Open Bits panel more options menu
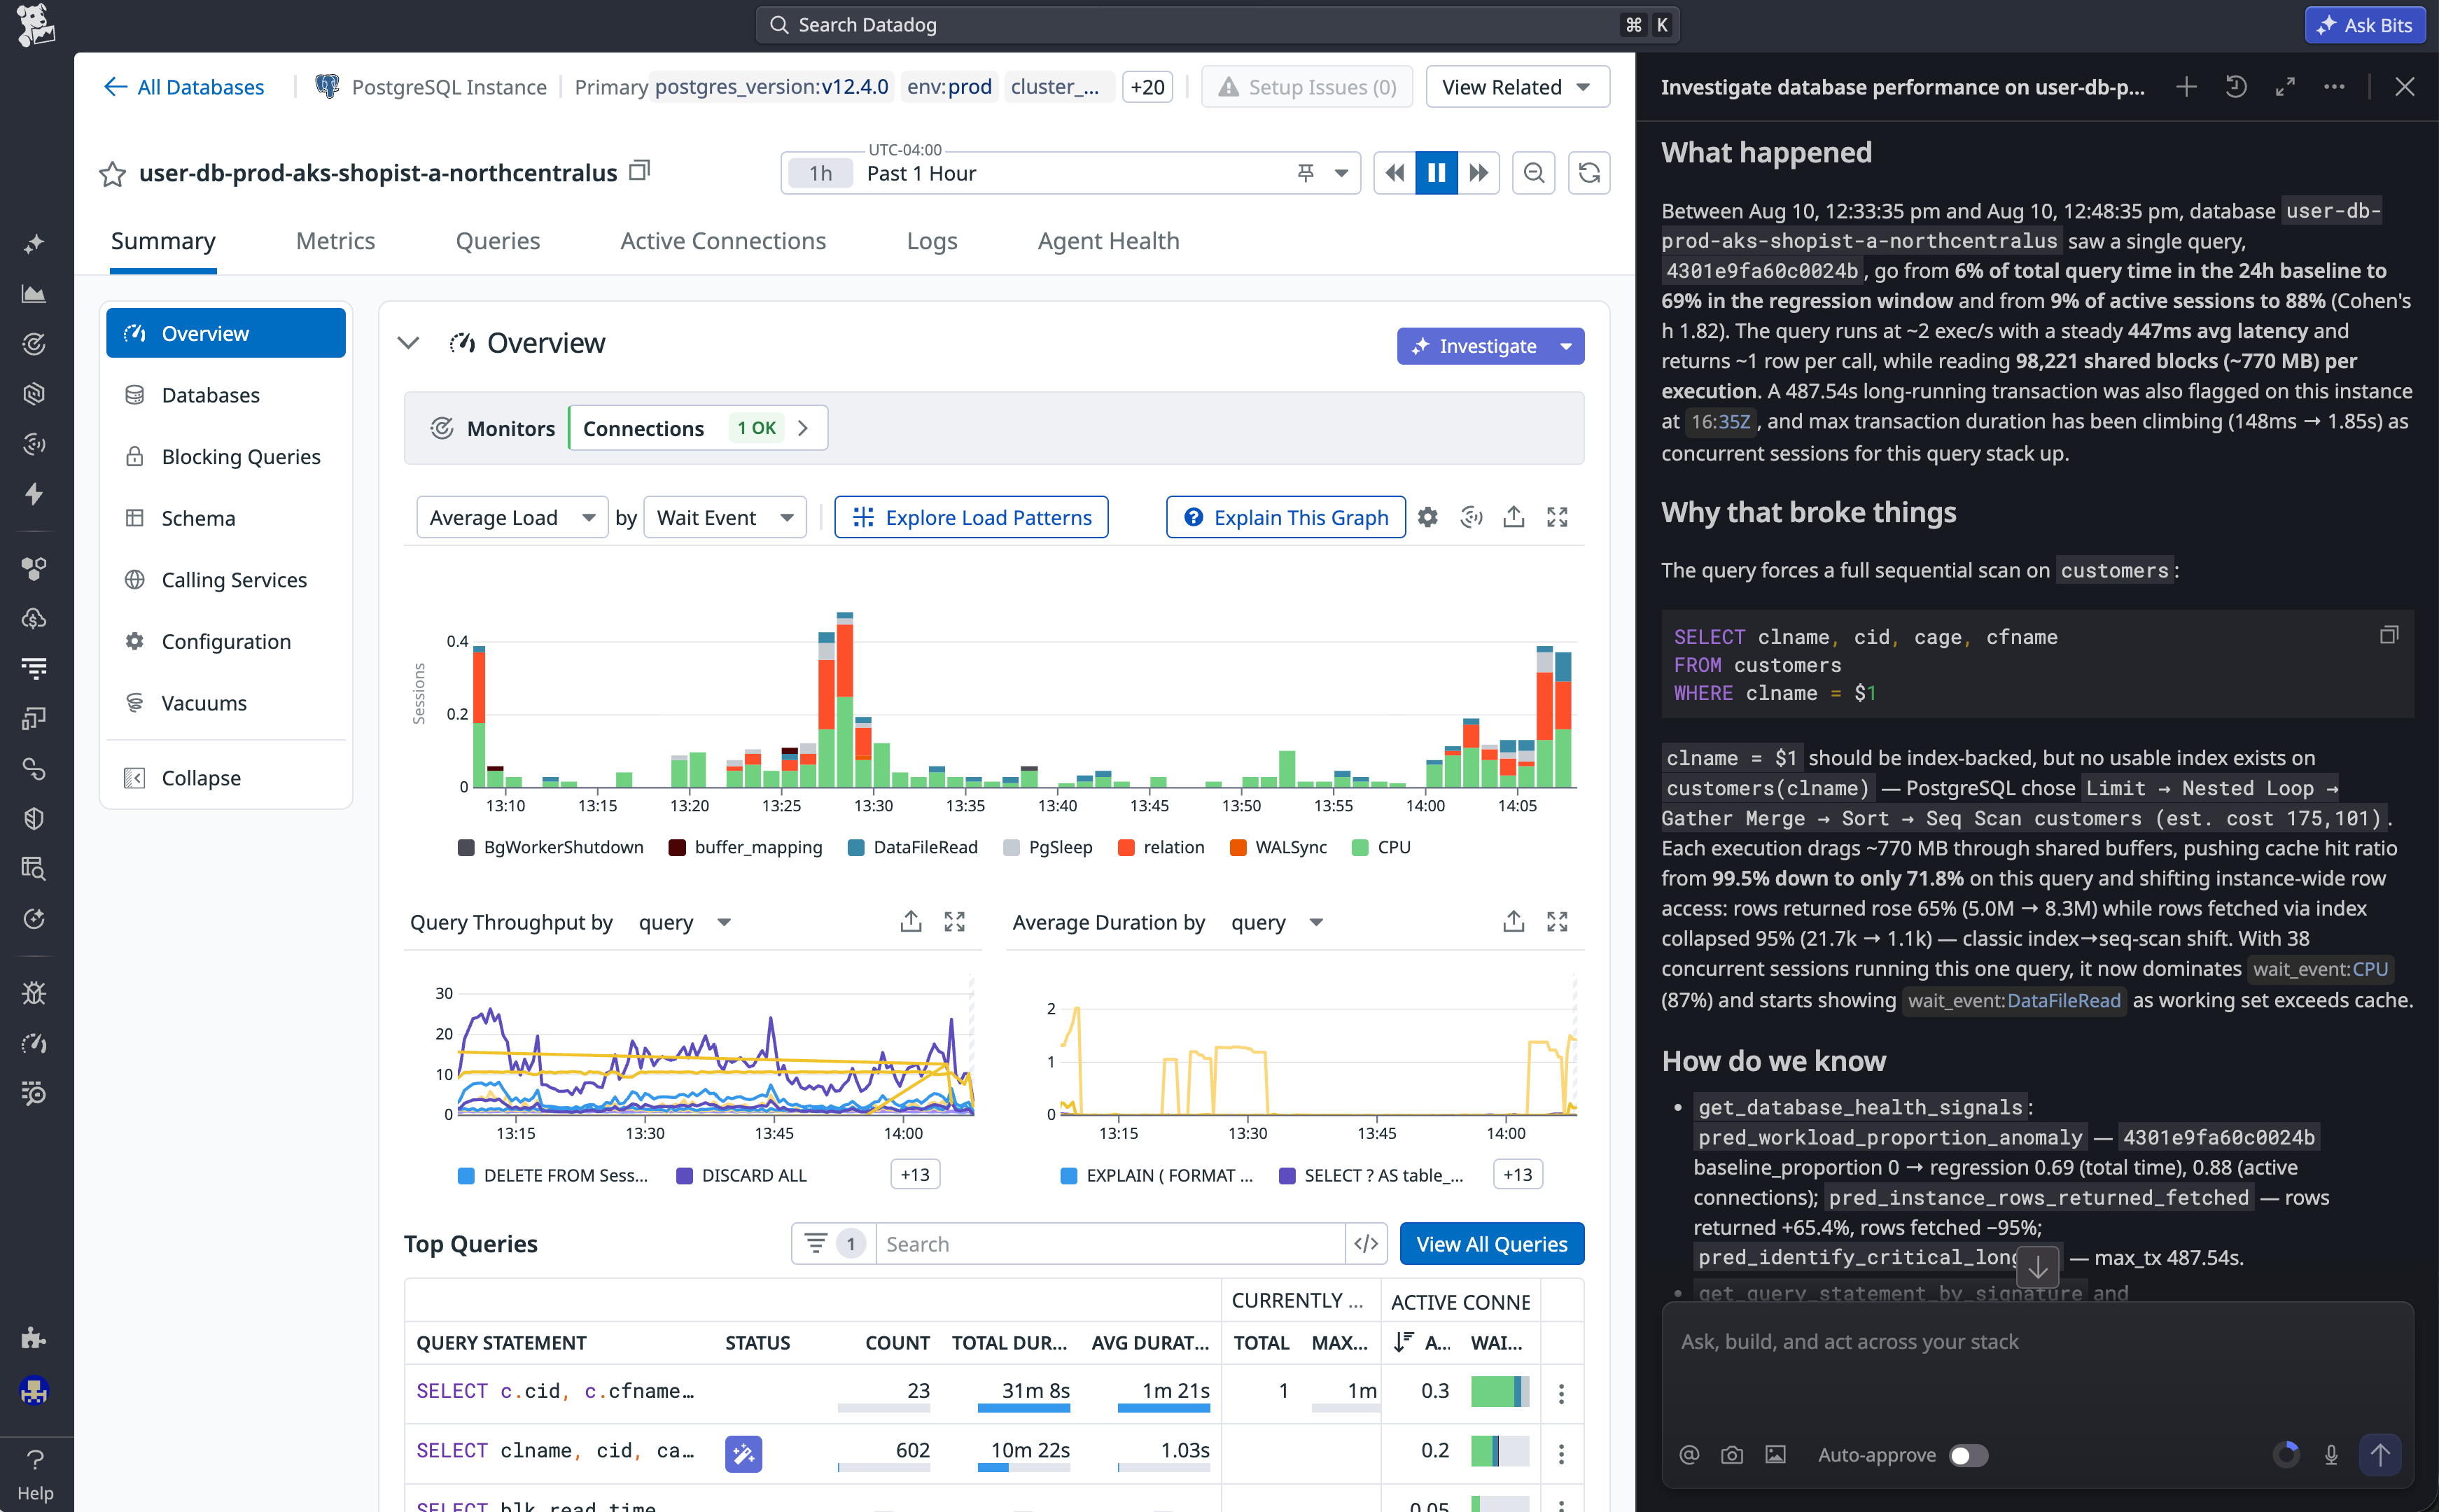2439x1512 pixels. (2334, 87)
